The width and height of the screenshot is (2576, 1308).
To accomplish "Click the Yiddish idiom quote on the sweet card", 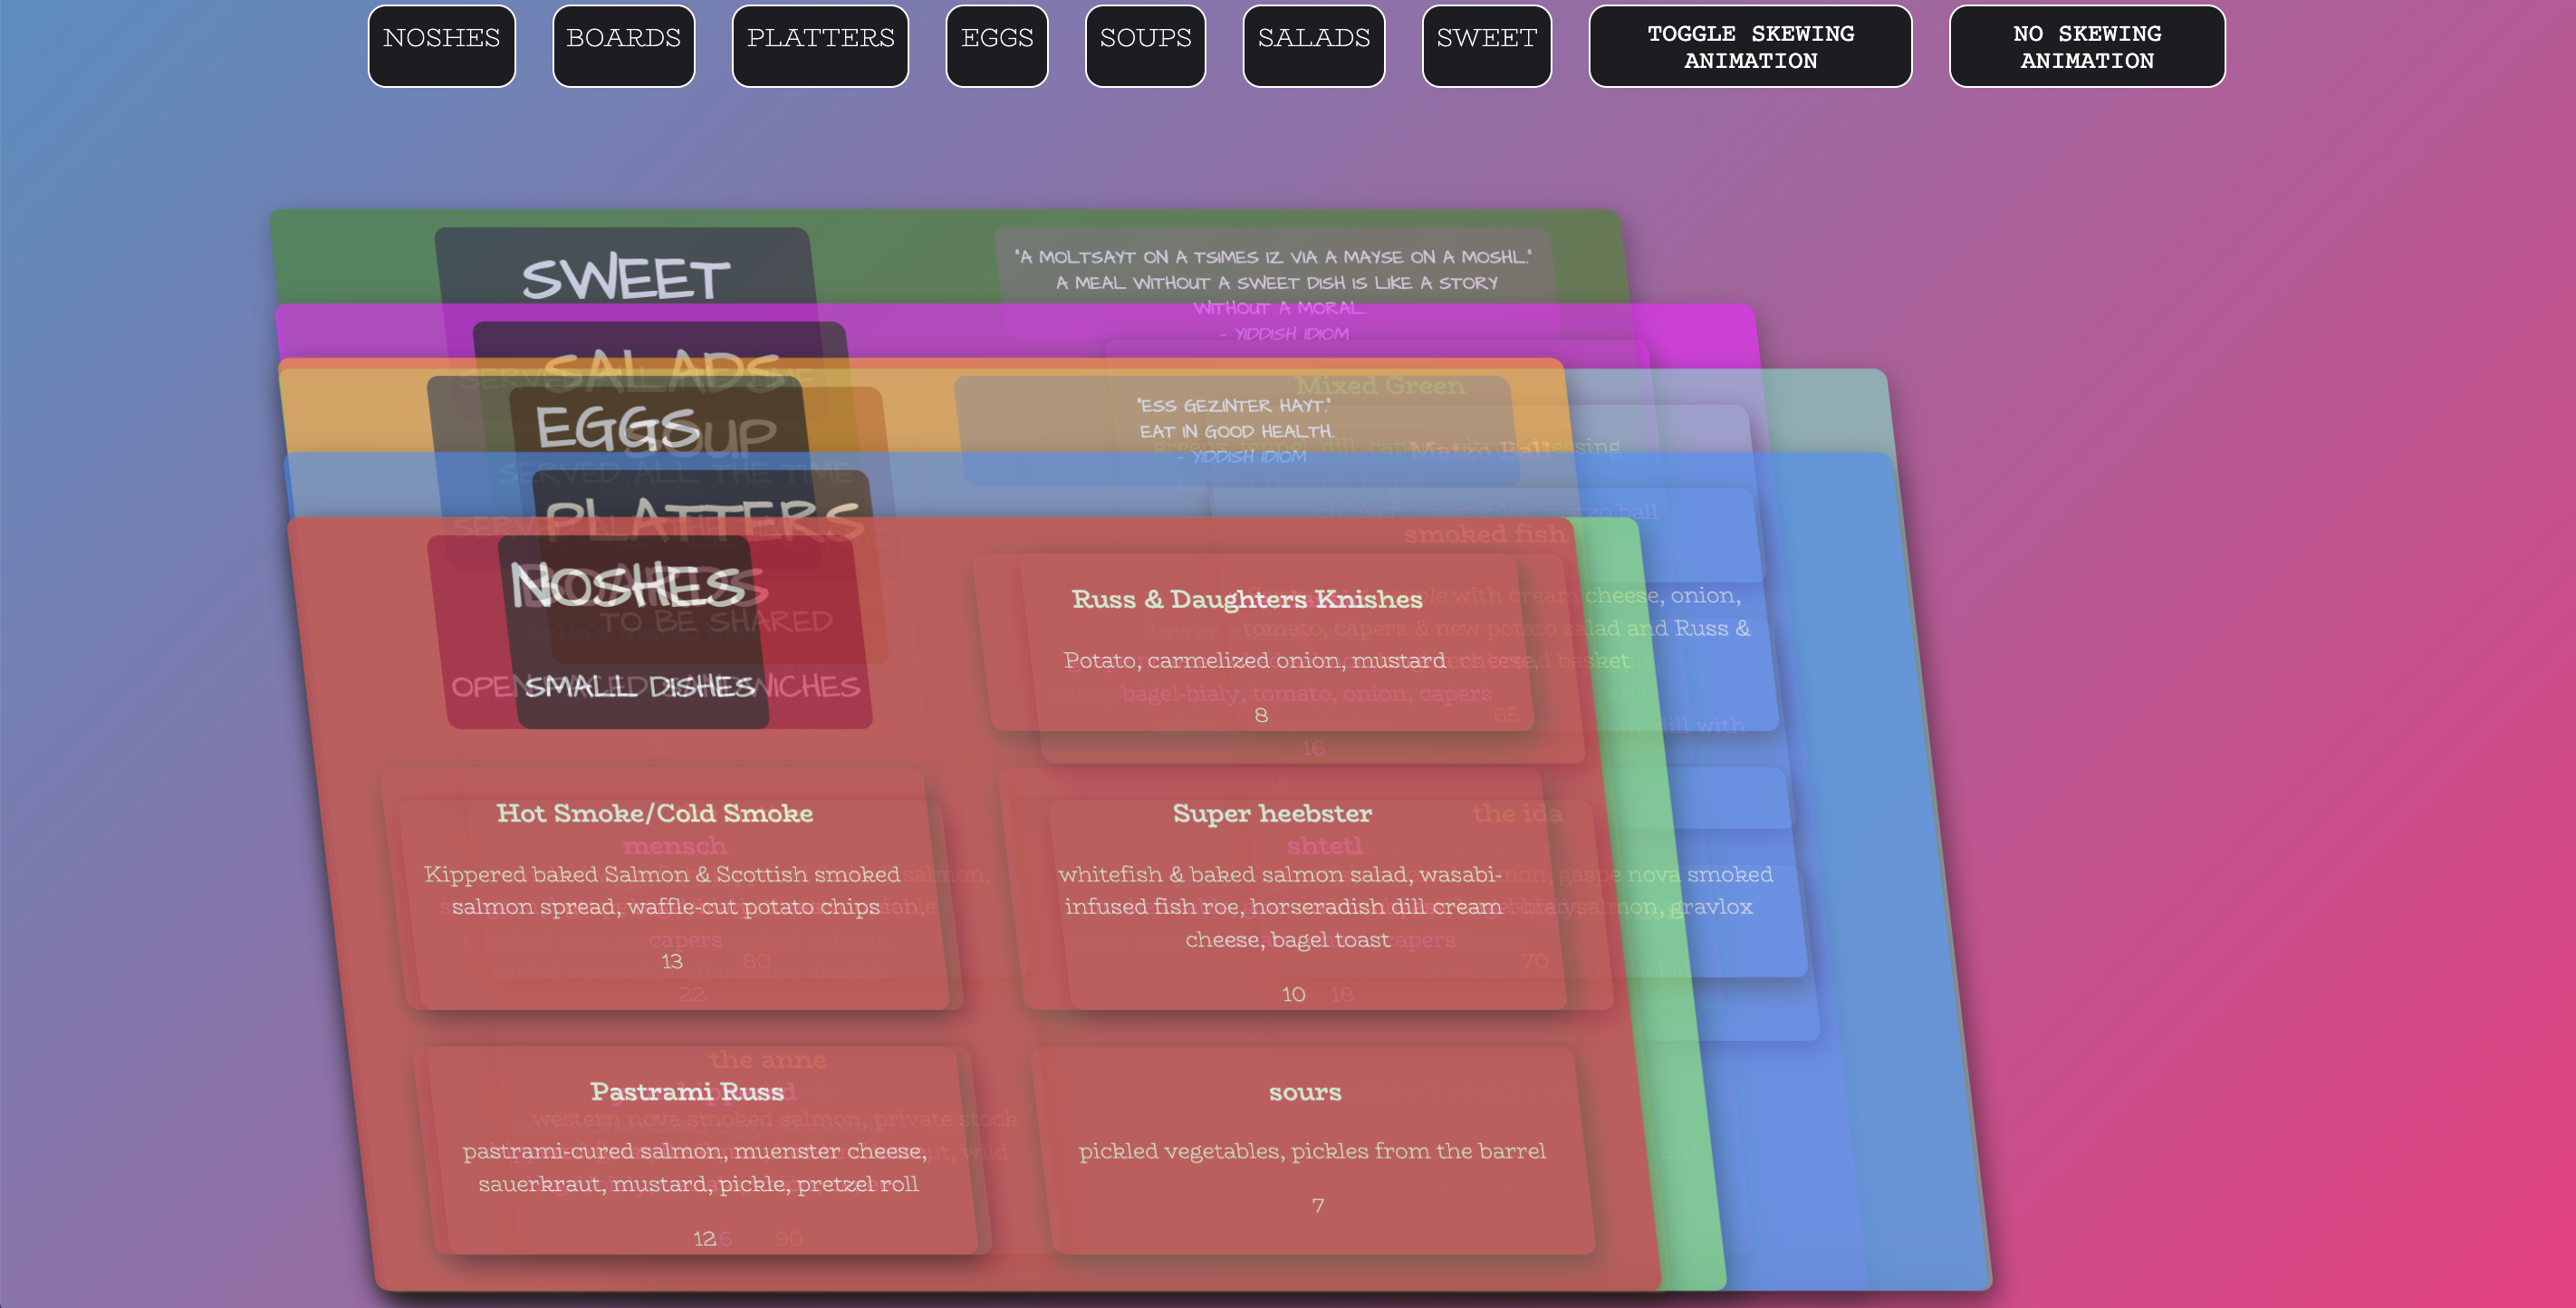I will (1272, 270).
